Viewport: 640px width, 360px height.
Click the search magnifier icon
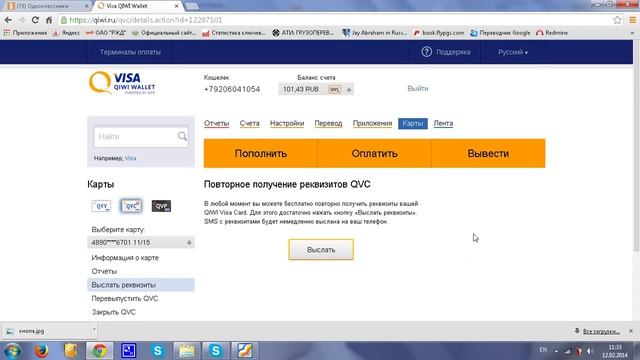(x=182, y=136)
